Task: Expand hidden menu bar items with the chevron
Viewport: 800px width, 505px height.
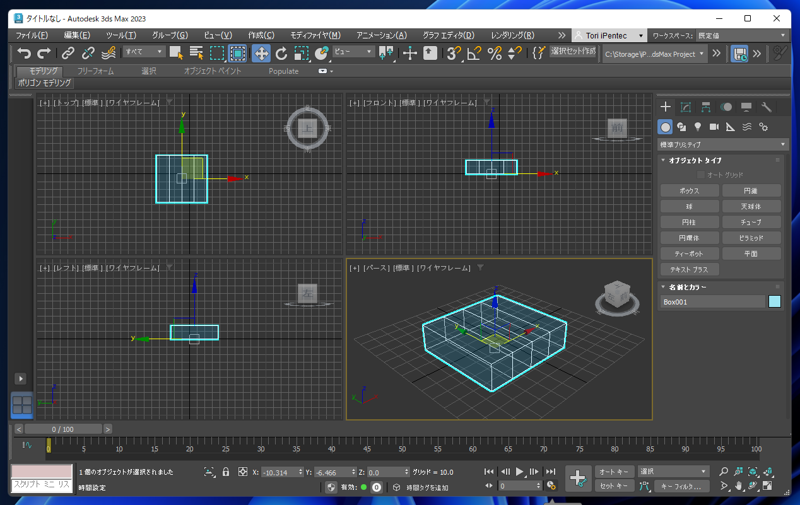Action: coord(561,35)
